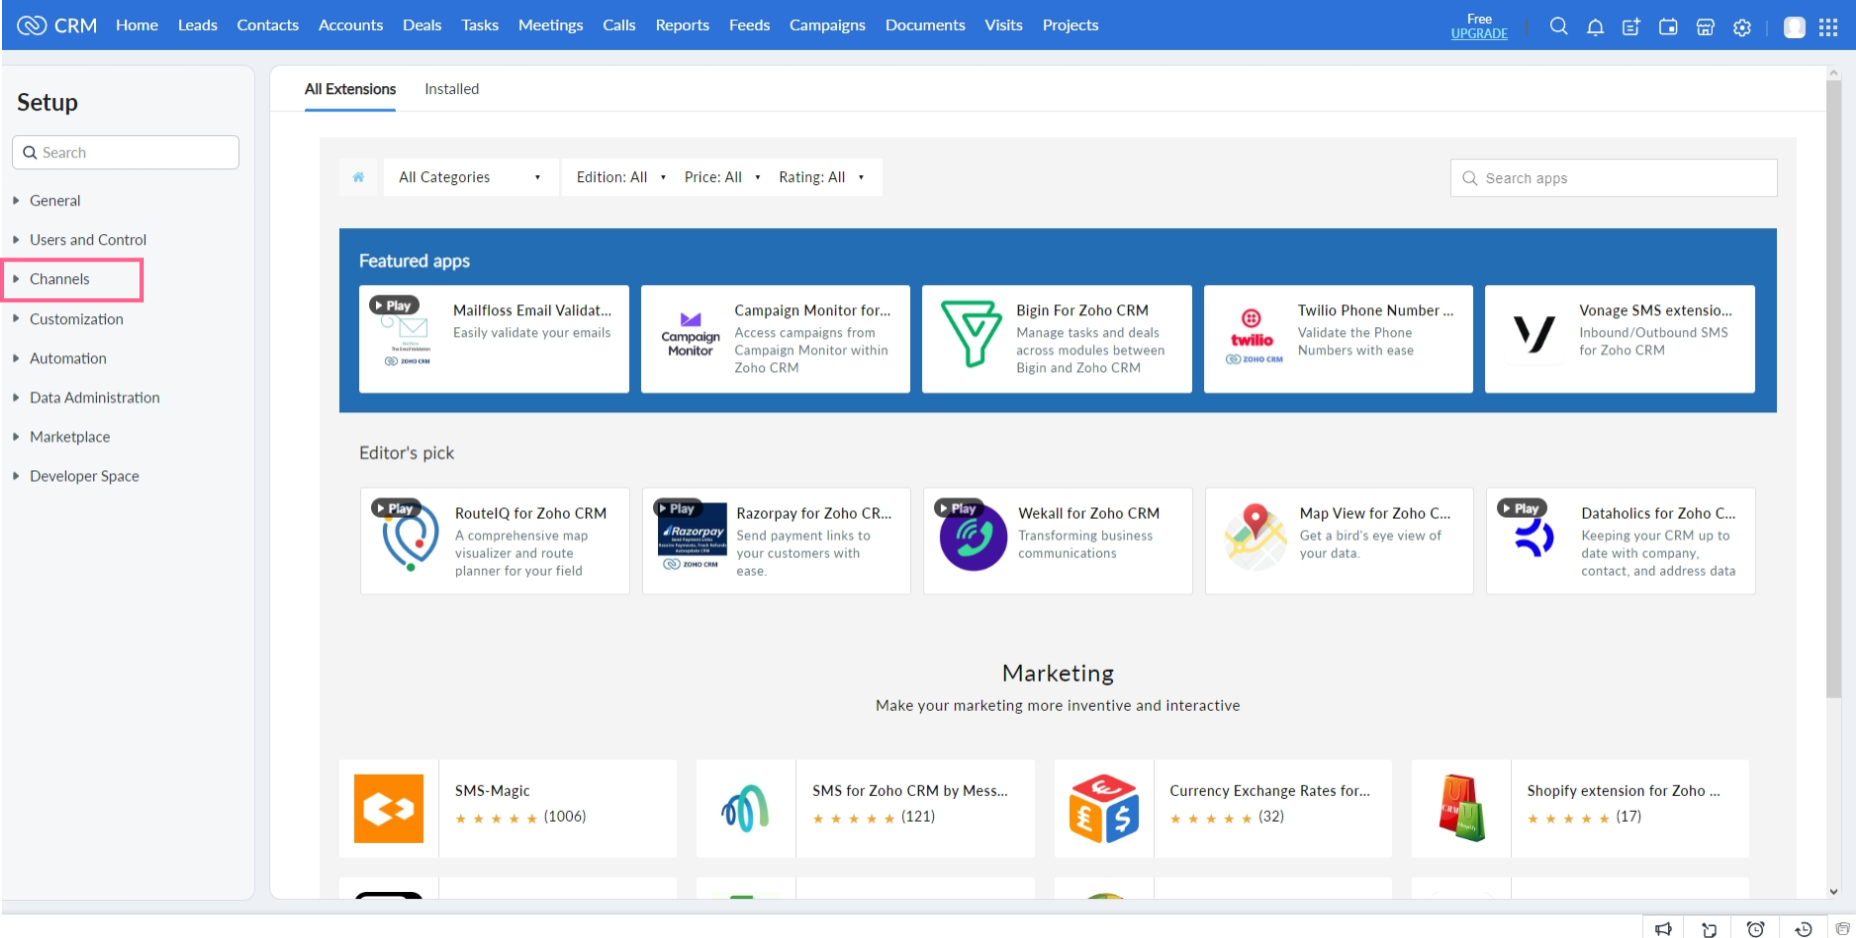This screenshot has width=1856, height=938.
Task: Open the Documents module
Action: click(925, 25)
